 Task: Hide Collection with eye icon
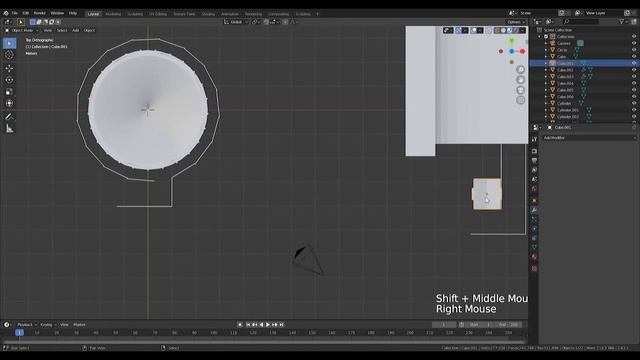coord(634,37)
